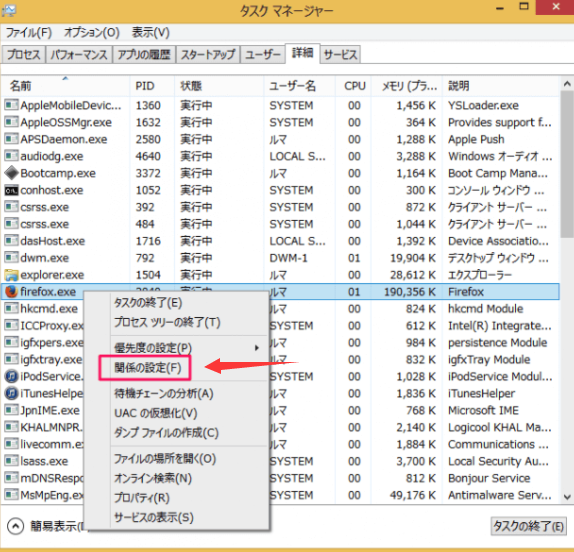Switch to the ユーザー tab

pyautogui.click(x=262, y=55)
